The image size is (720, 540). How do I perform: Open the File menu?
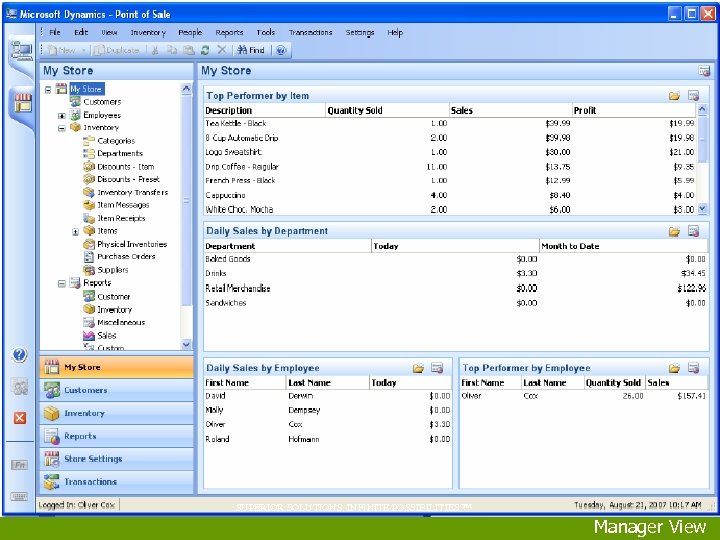(55, 32)
